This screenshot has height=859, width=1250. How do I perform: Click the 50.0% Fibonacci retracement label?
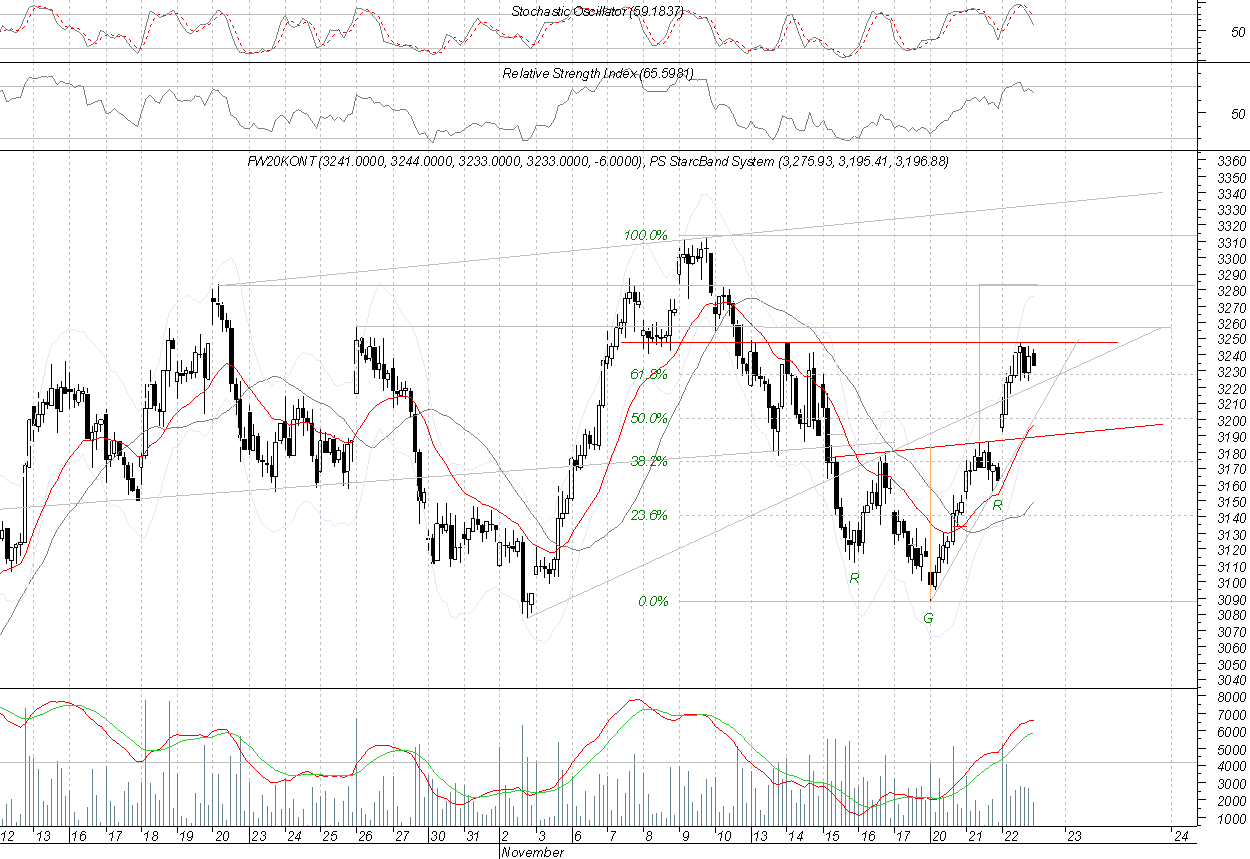(x=648, y=418)
